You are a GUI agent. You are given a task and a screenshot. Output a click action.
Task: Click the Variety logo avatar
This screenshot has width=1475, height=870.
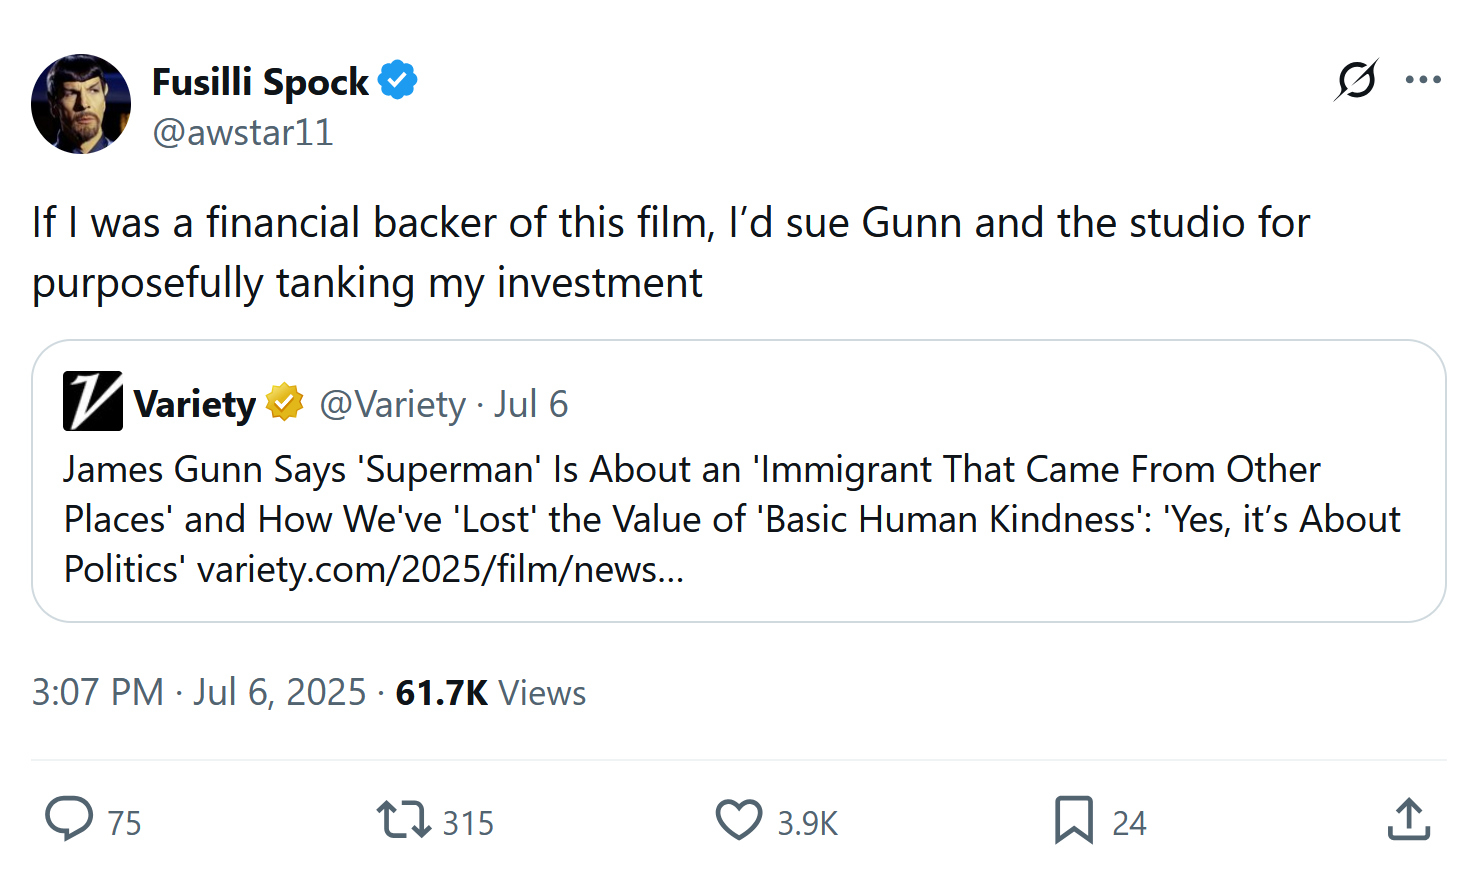point(93,401)
